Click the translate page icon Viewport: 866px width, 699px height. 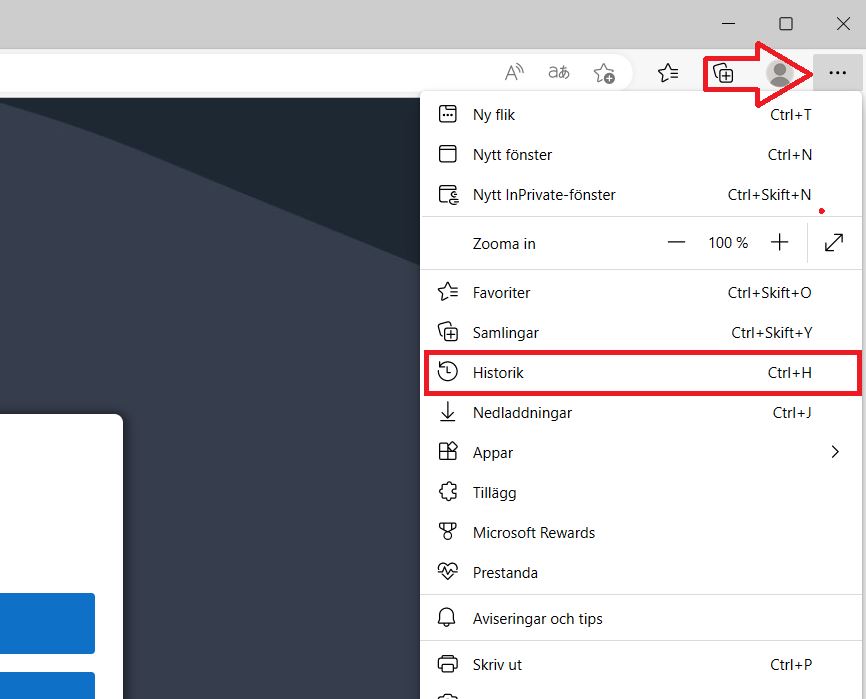coord(559,73)
